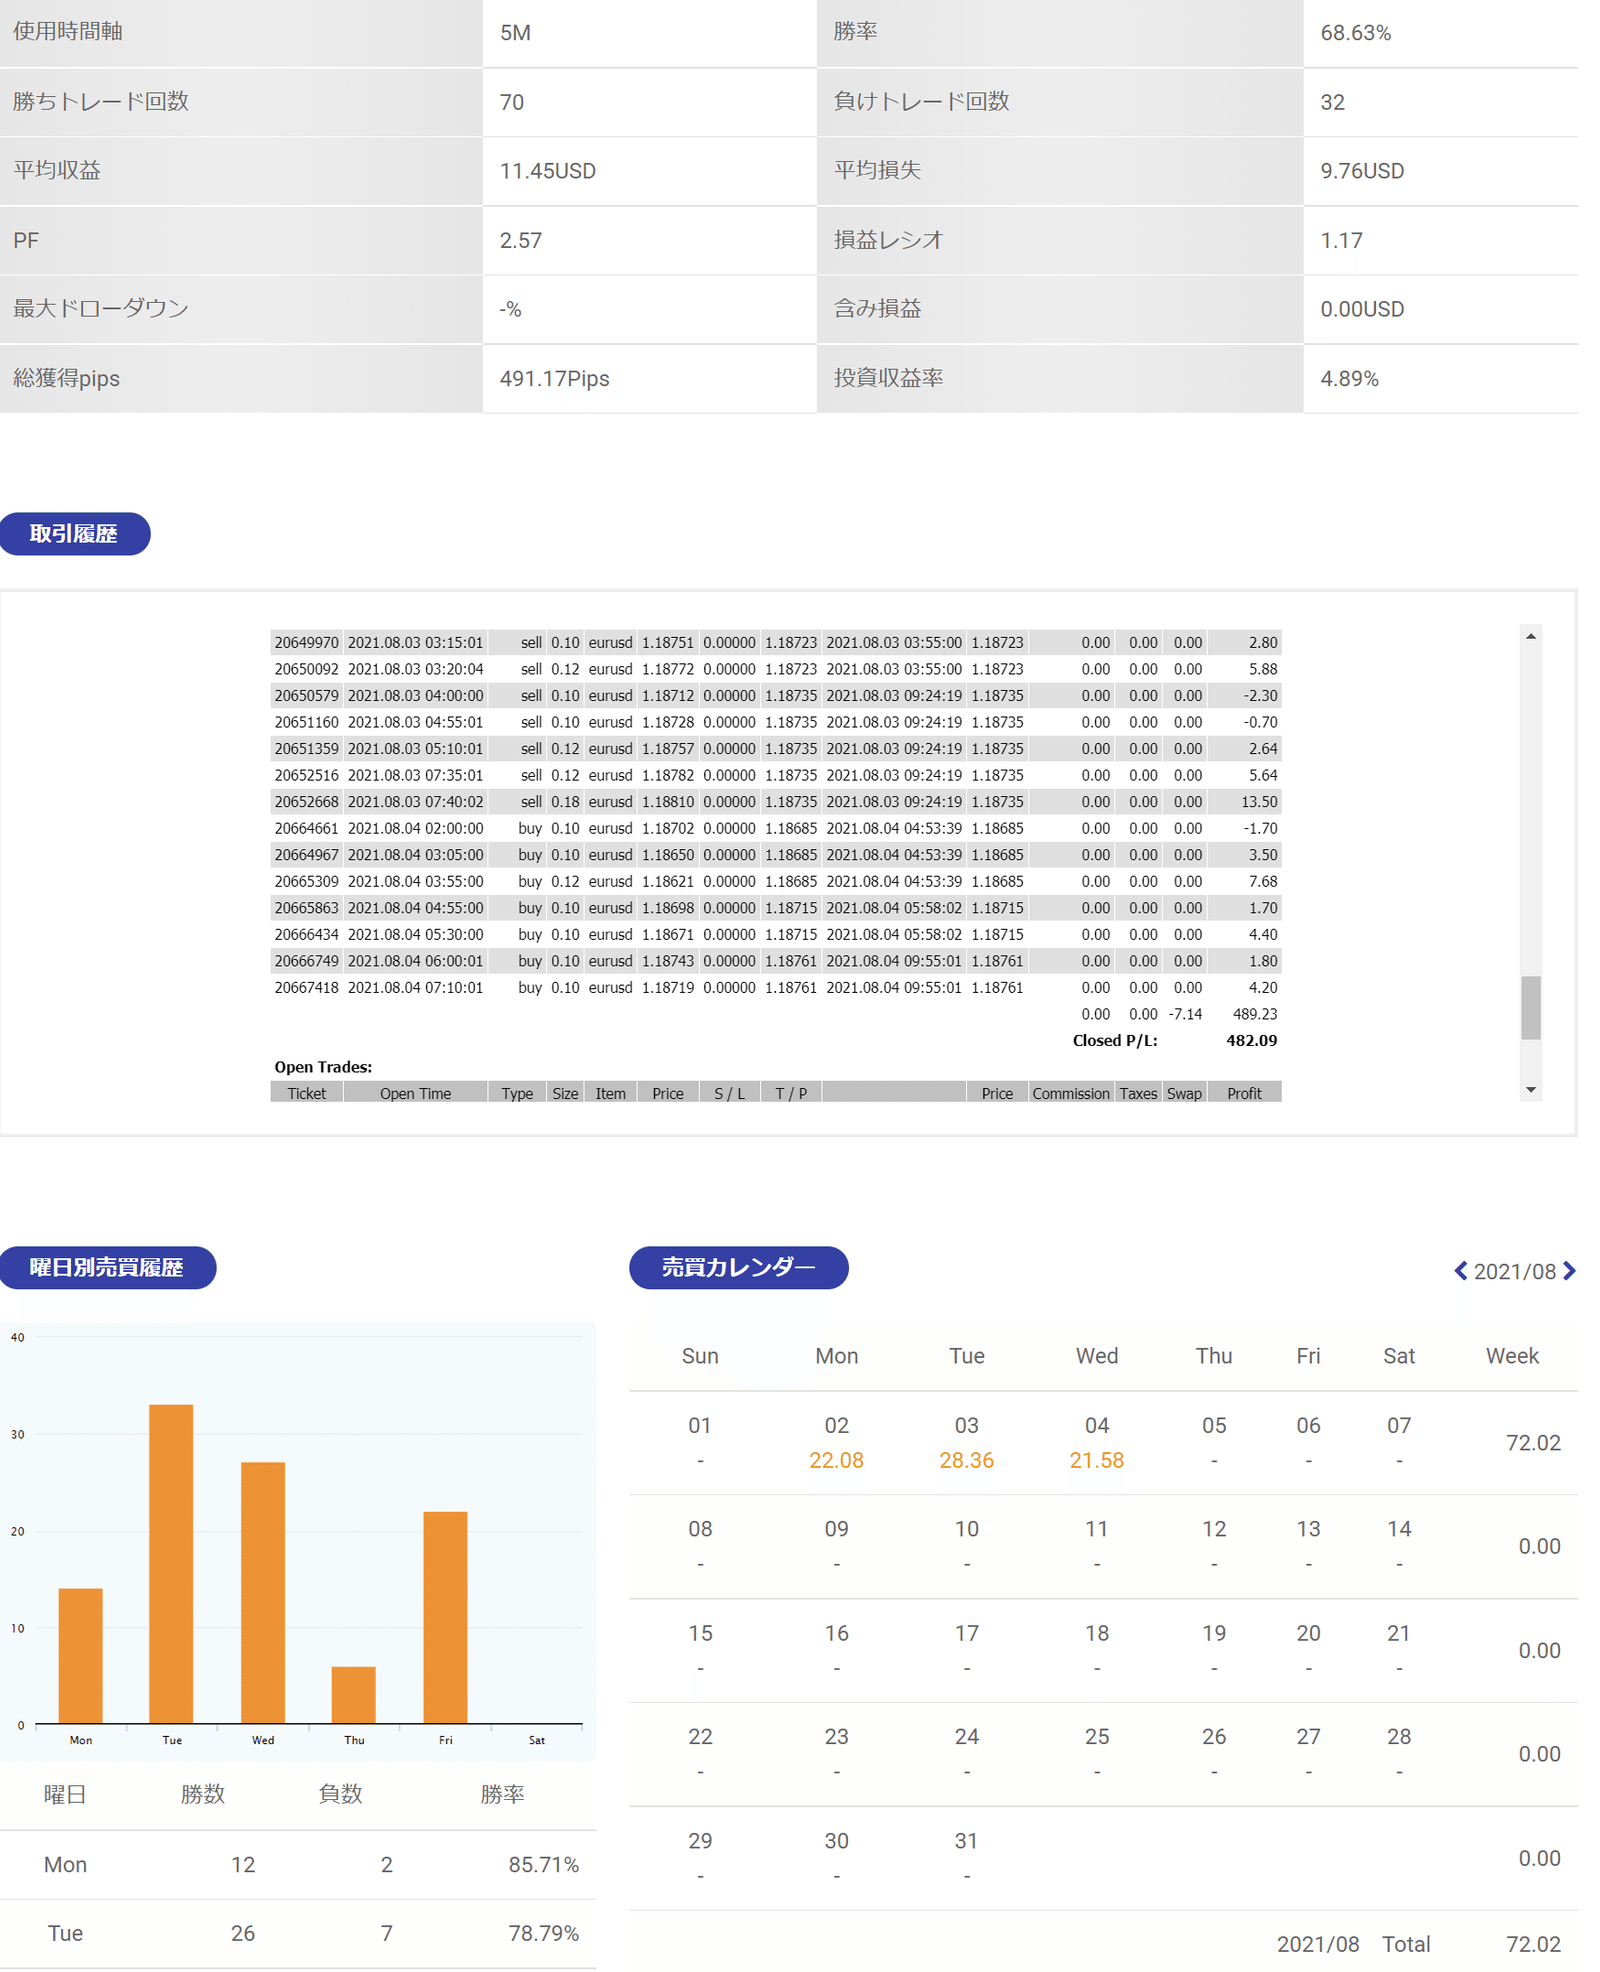
Task: Click the Tue row win count 26
Action: coord(243,1934)
